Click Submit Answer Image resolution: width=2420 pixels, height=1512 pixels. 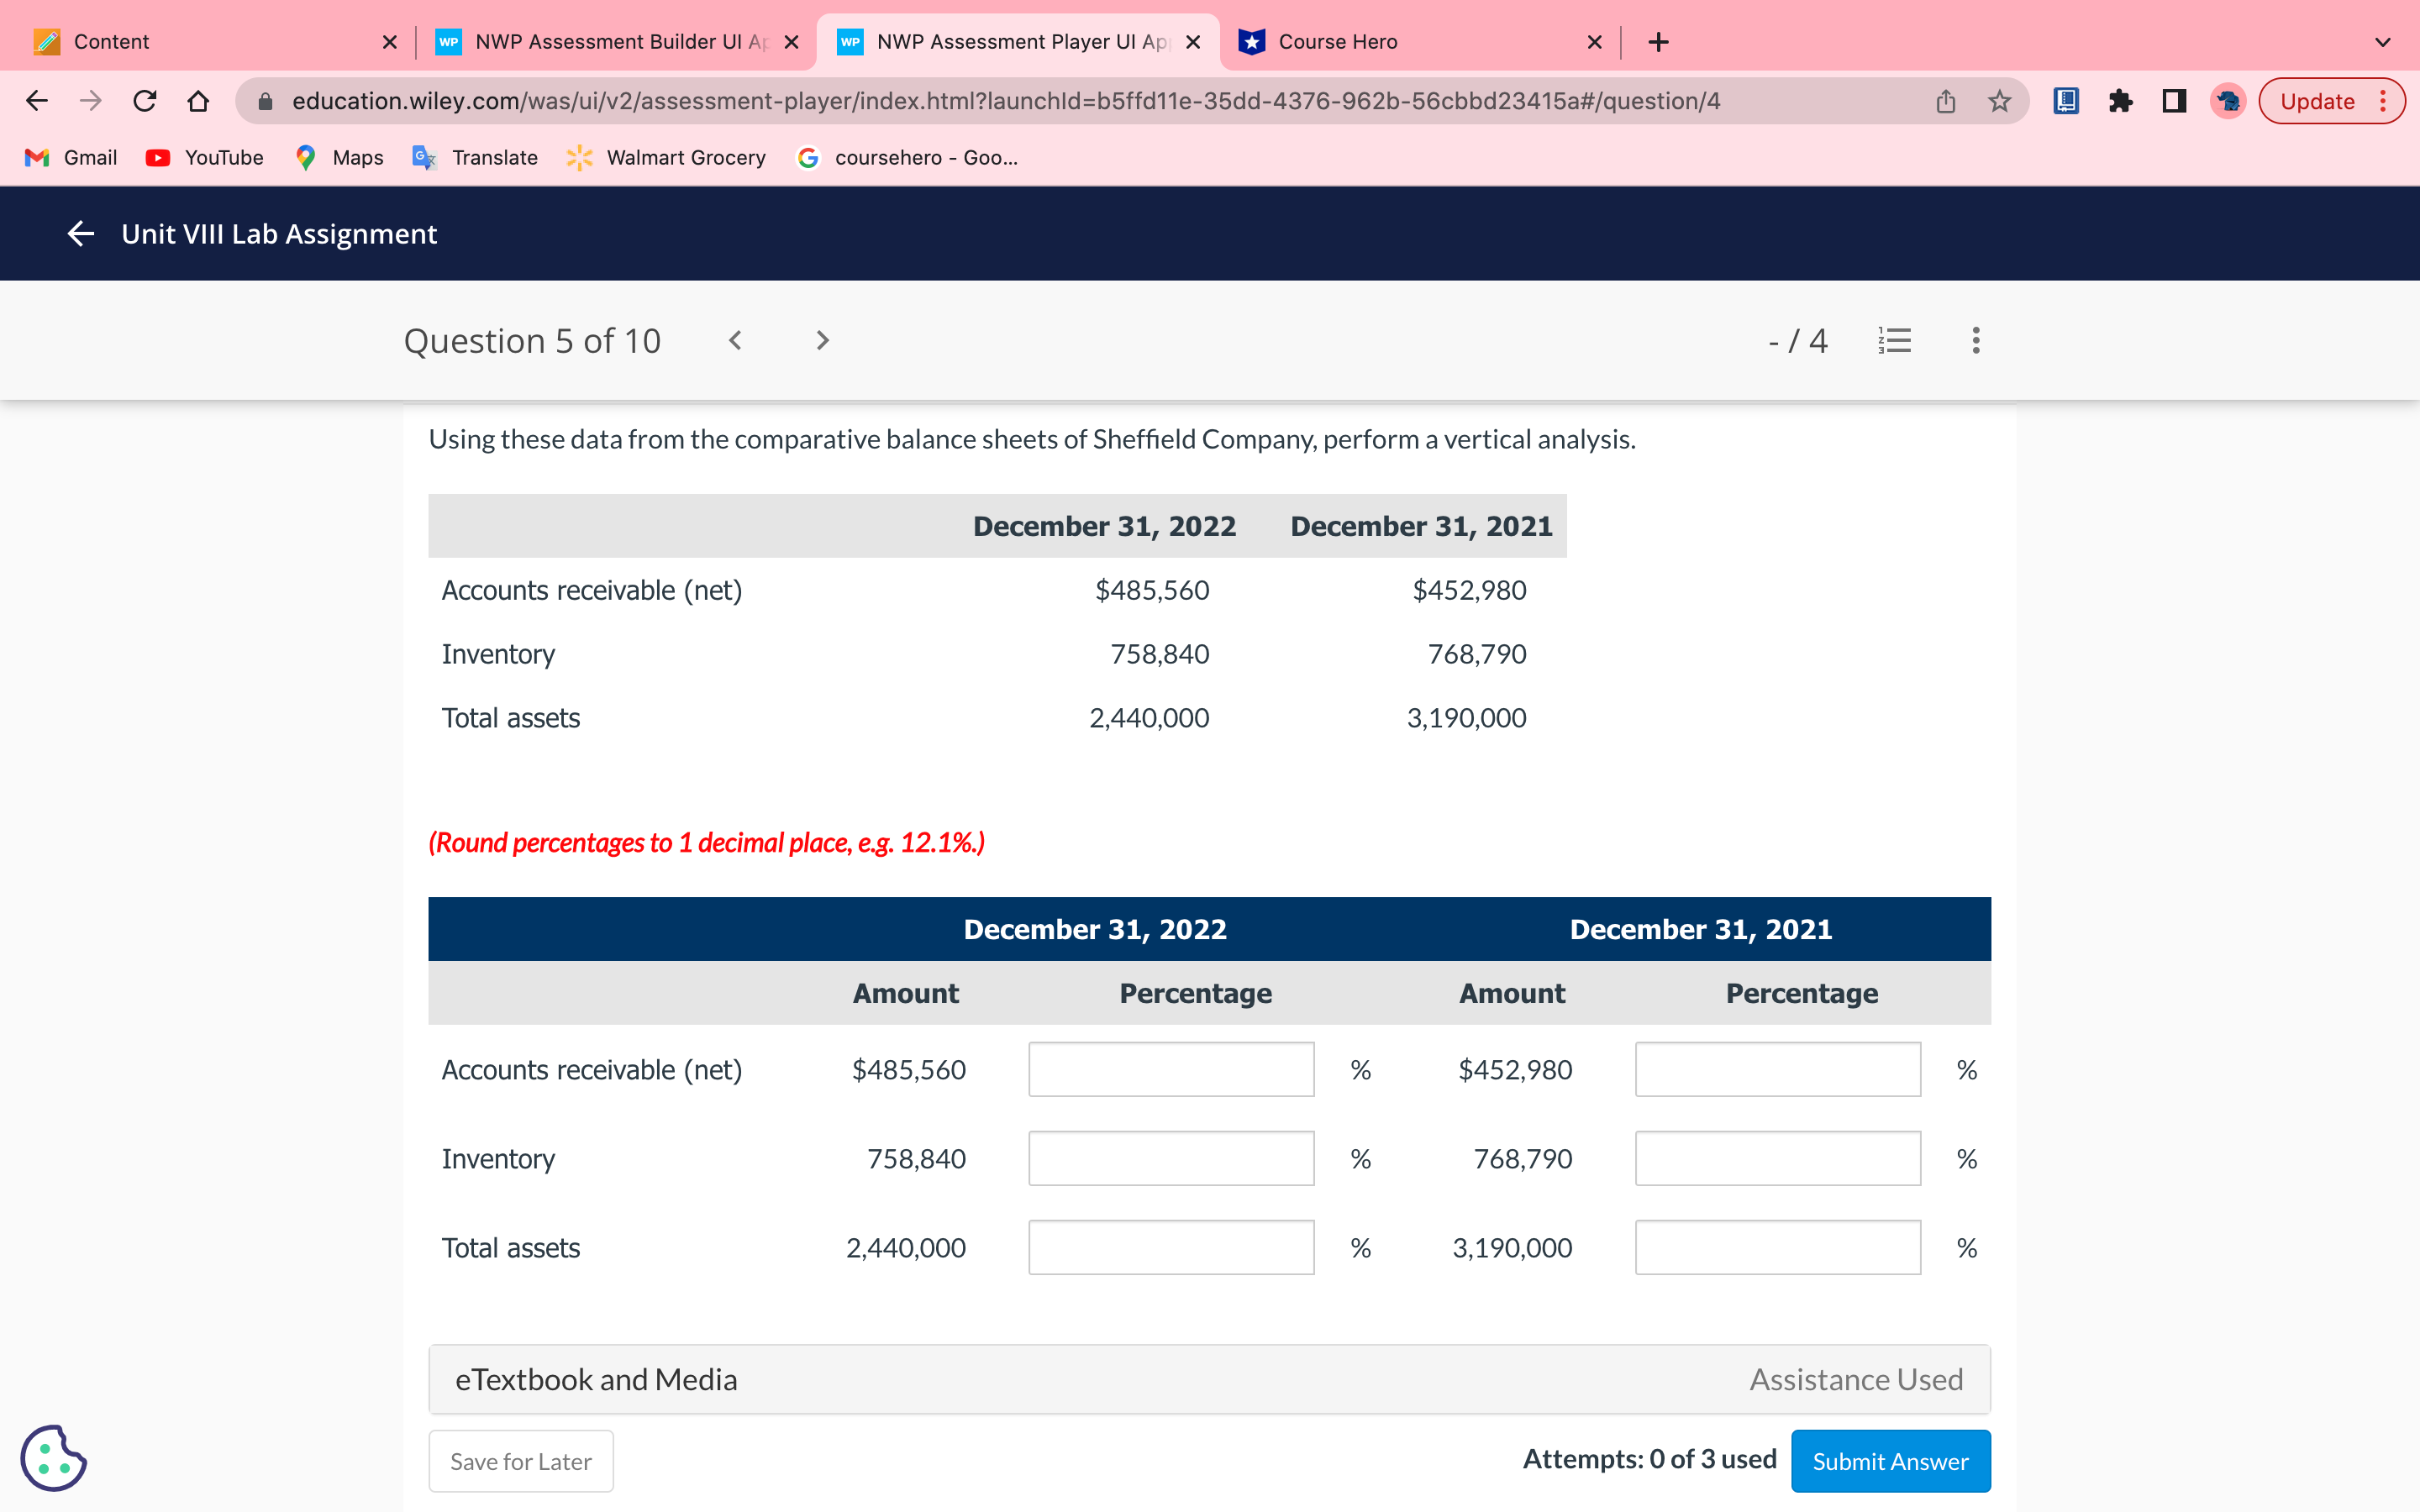click(1890, 1460)
